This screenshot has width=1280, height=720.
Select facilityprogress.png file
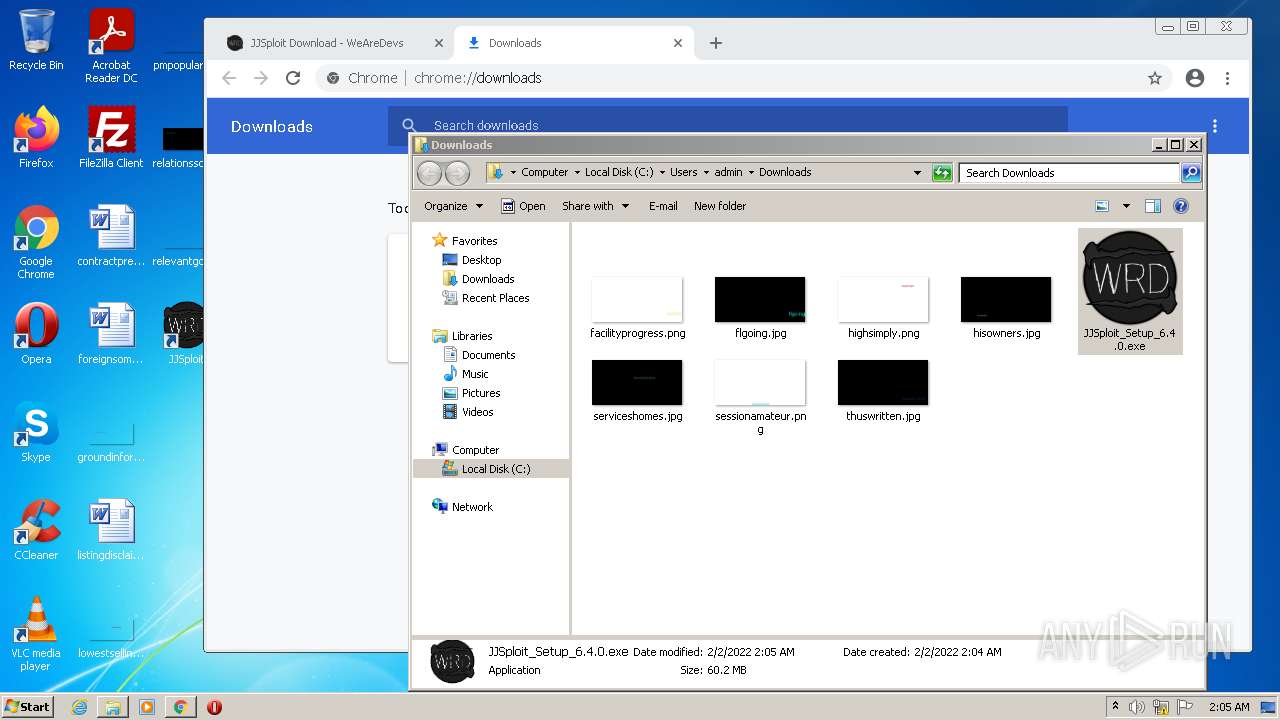click(x=637, y=308)
